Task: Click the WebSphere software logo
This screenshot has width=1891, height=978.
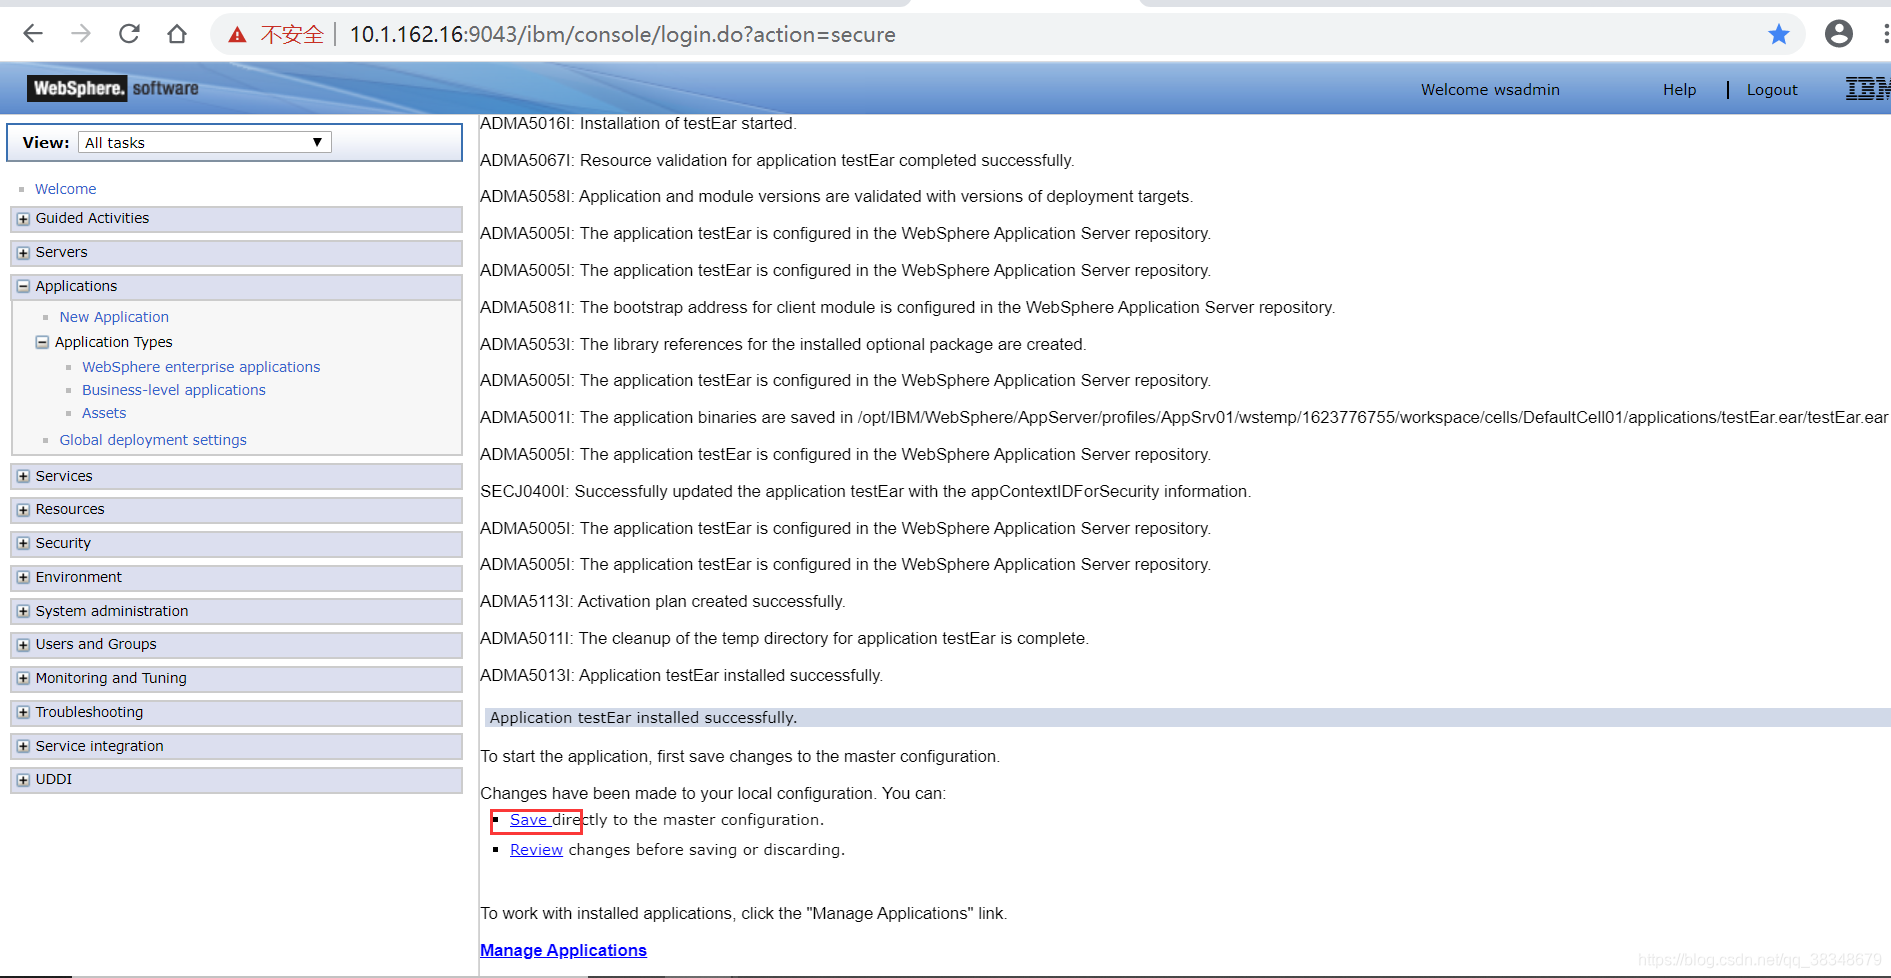Action: point(113,88)
